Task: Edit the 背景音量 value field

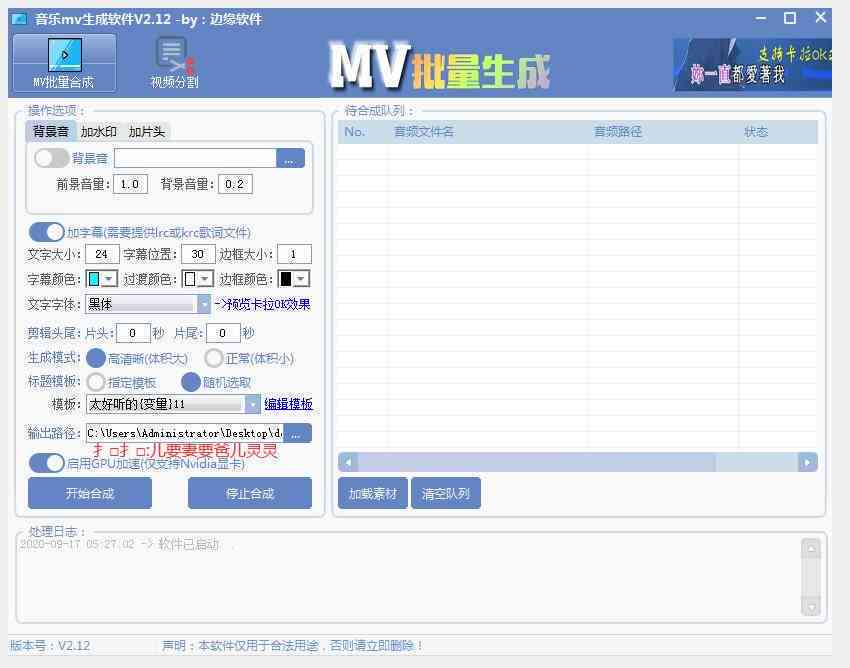Action: [x=235, y=184]
